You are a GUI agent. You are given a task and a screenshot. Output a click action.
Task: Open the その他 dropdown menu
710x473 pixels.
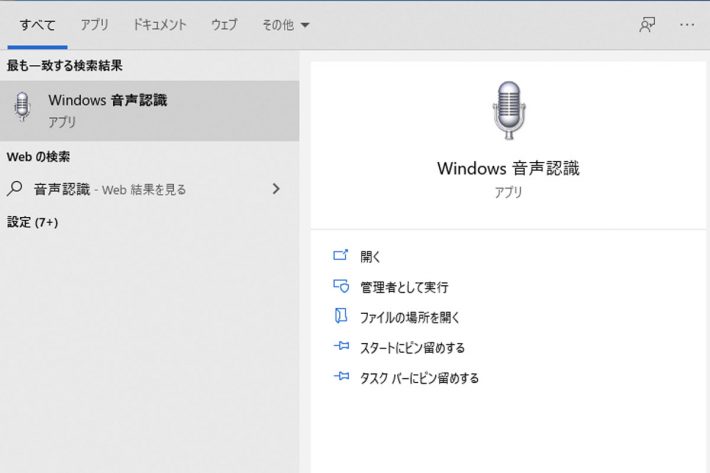pos(286,25)
